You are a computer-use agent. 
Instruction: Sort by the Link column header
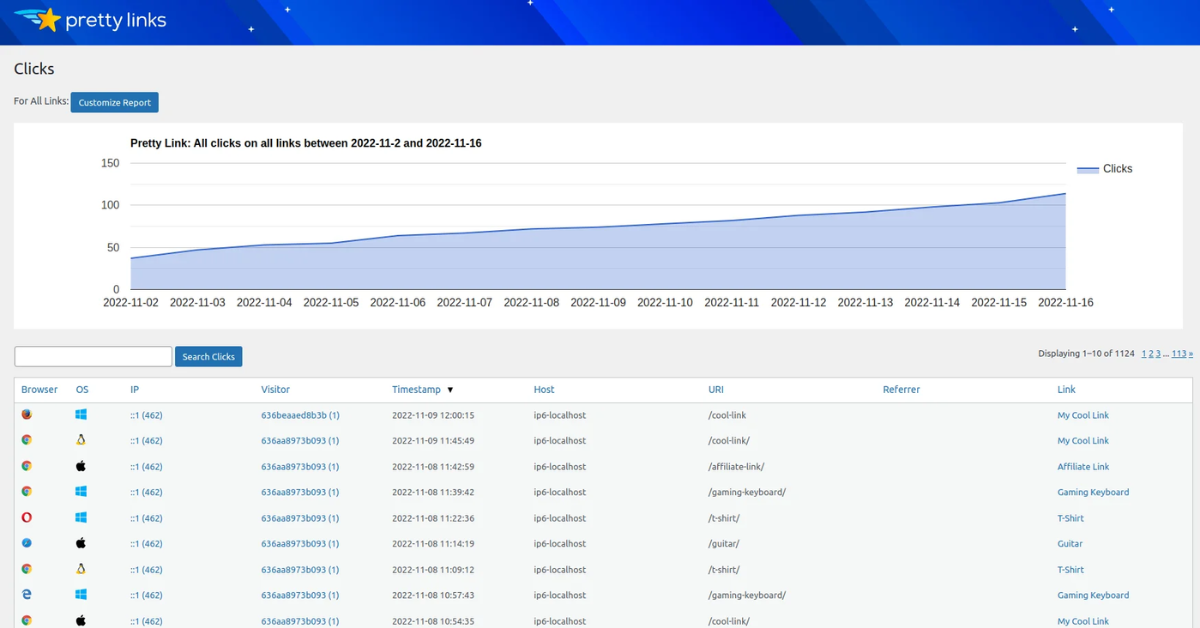point(1066,389)
